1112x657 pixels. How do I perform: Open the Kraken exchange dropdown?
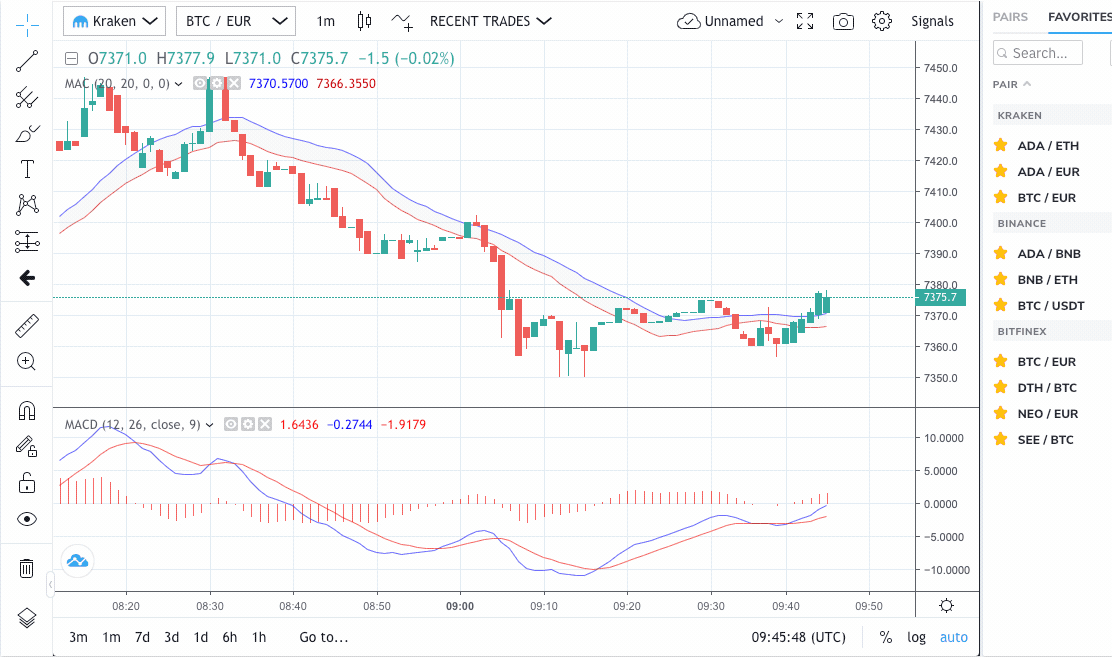click(114, 21)
